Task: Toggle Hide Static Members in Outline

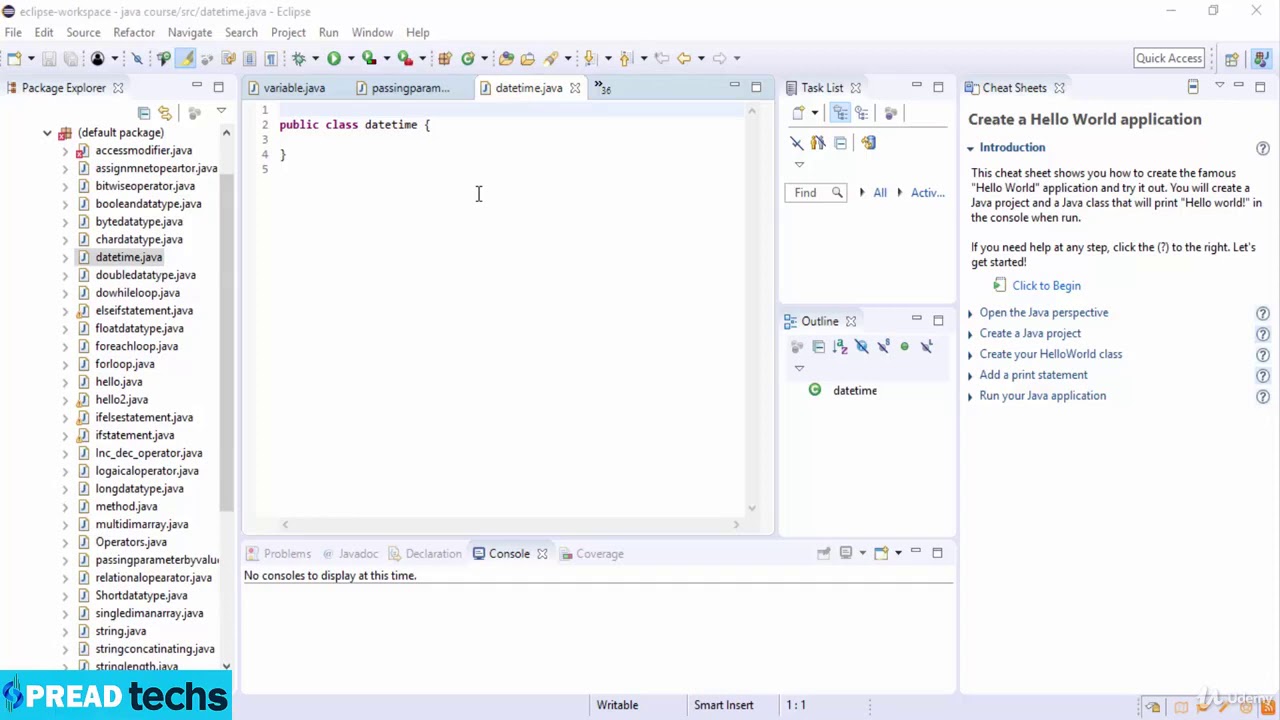Action: pyautogui.click(x=883, y=346)
